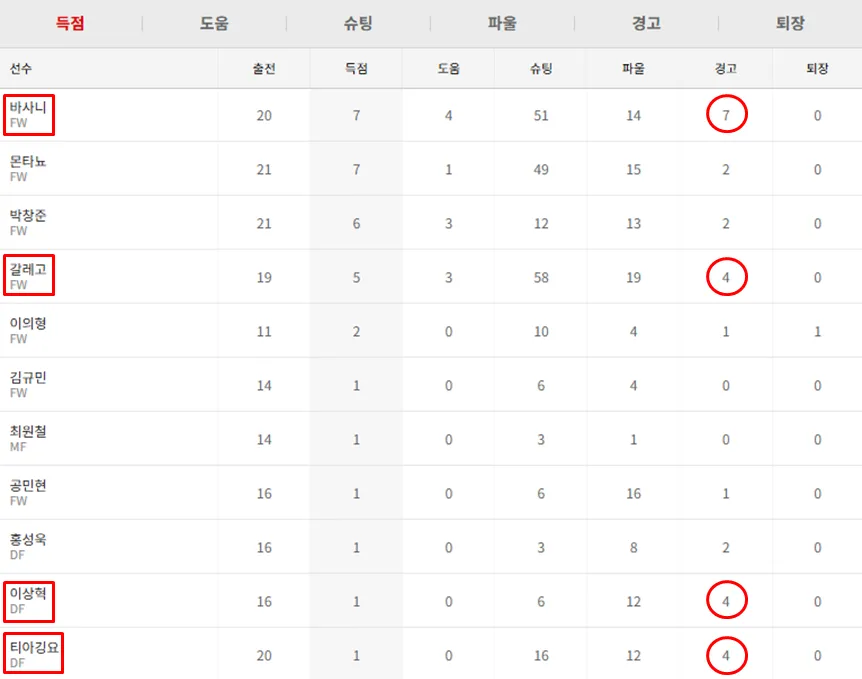
Task: Open the 경고 tab at top
Action: (x=646, y=24)
